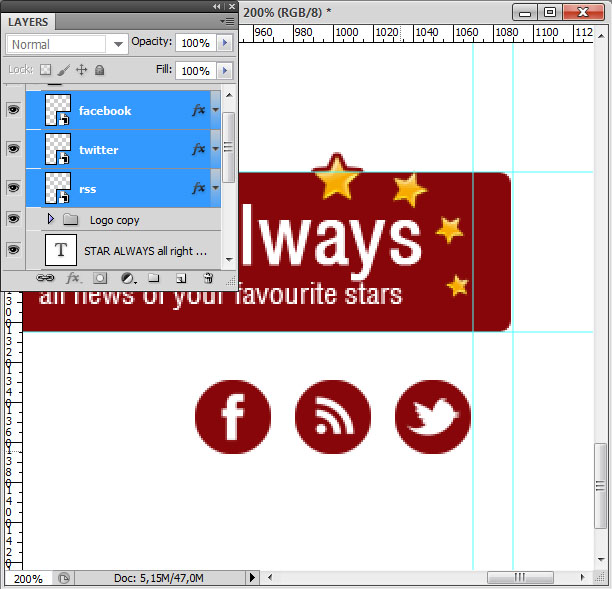Hide the STAR ALWAYS text layer
Image resolution: width=612 pixels, height=589 pixels.
[x=14, y=250]
